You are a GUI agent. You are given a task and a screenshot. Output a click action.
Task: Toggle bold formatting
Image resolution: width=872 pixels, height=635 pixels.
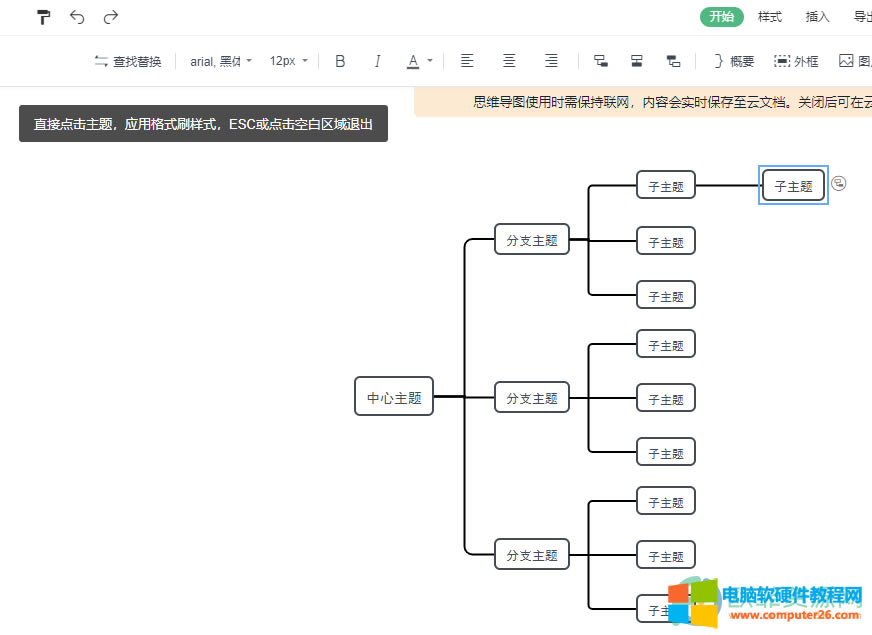[x=340, y=61]
